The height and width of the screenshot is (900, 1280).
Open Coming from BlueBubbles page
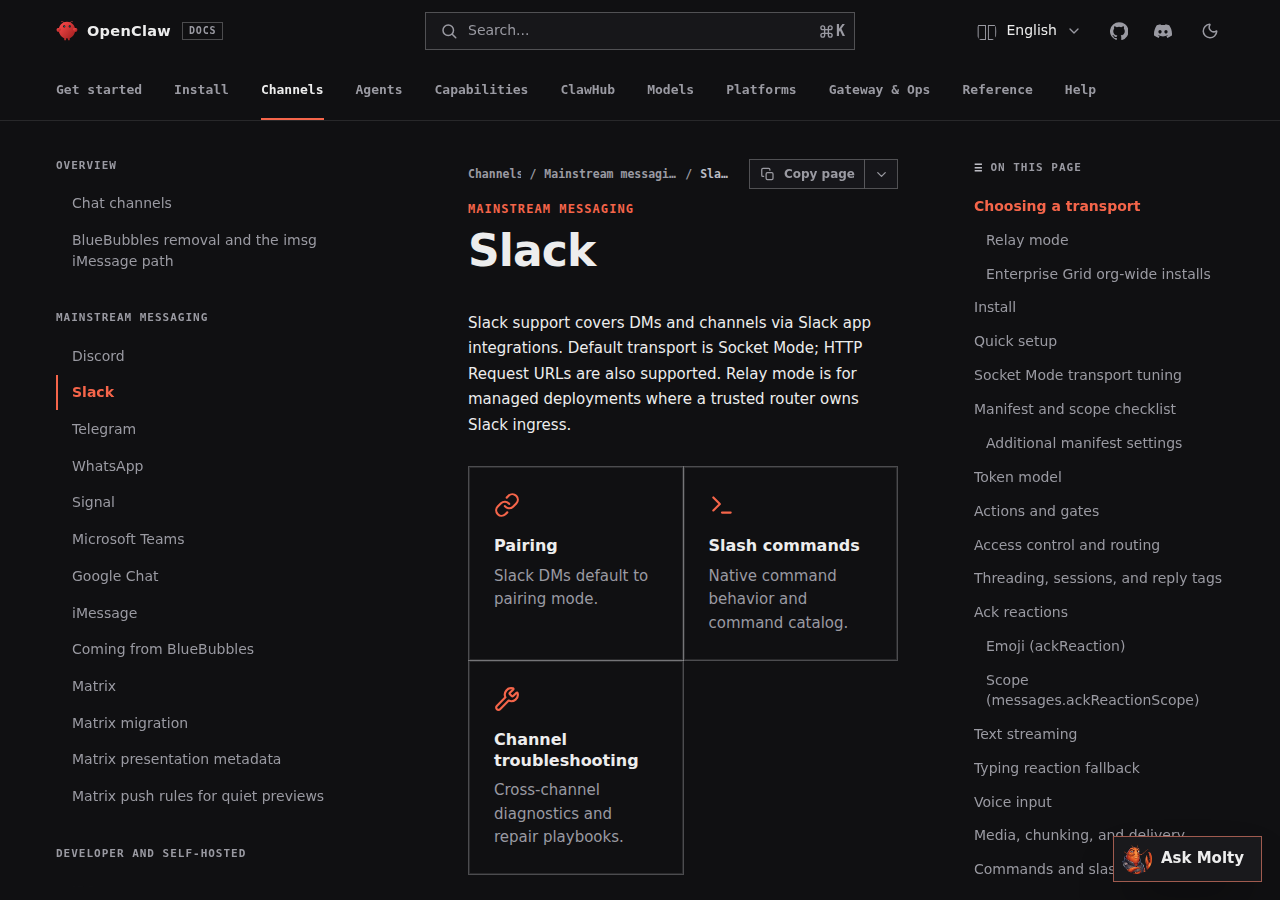163,649
